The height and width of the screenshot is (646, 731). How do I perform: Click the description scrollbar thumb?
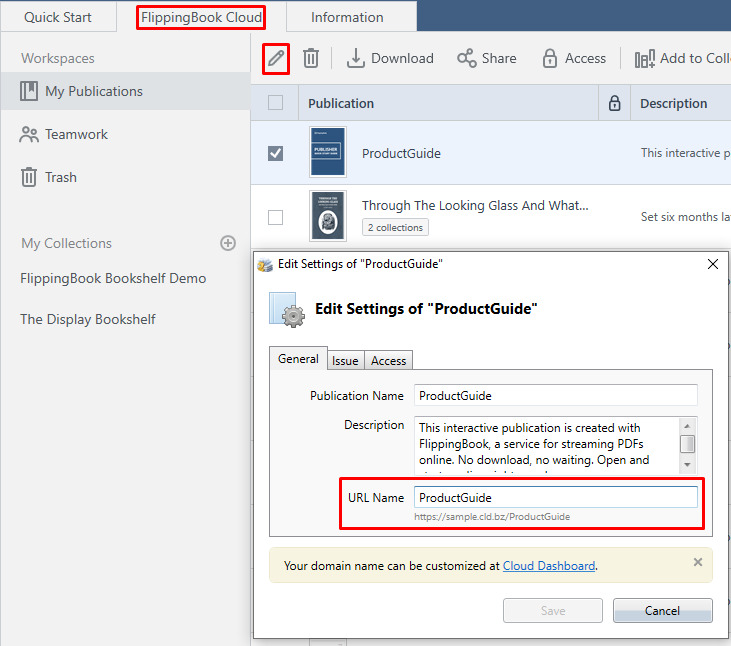[x=687, y=444]
